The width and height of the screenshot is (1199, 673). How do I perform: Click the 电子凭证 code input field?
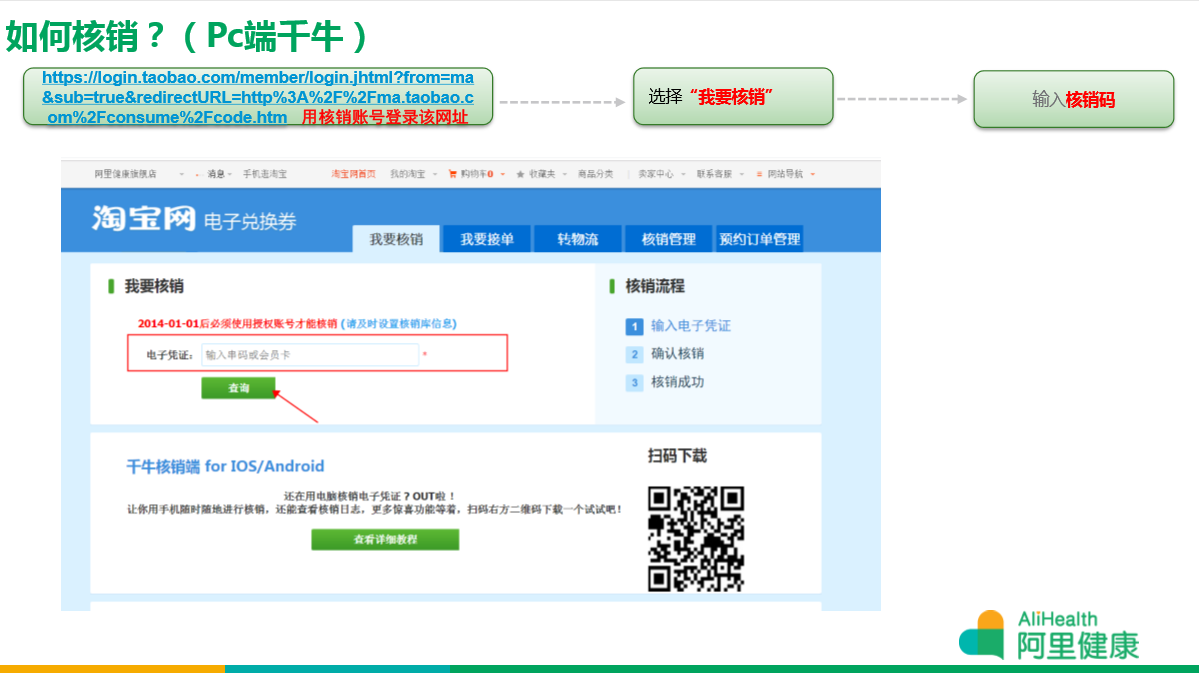[x=310, y=355]
